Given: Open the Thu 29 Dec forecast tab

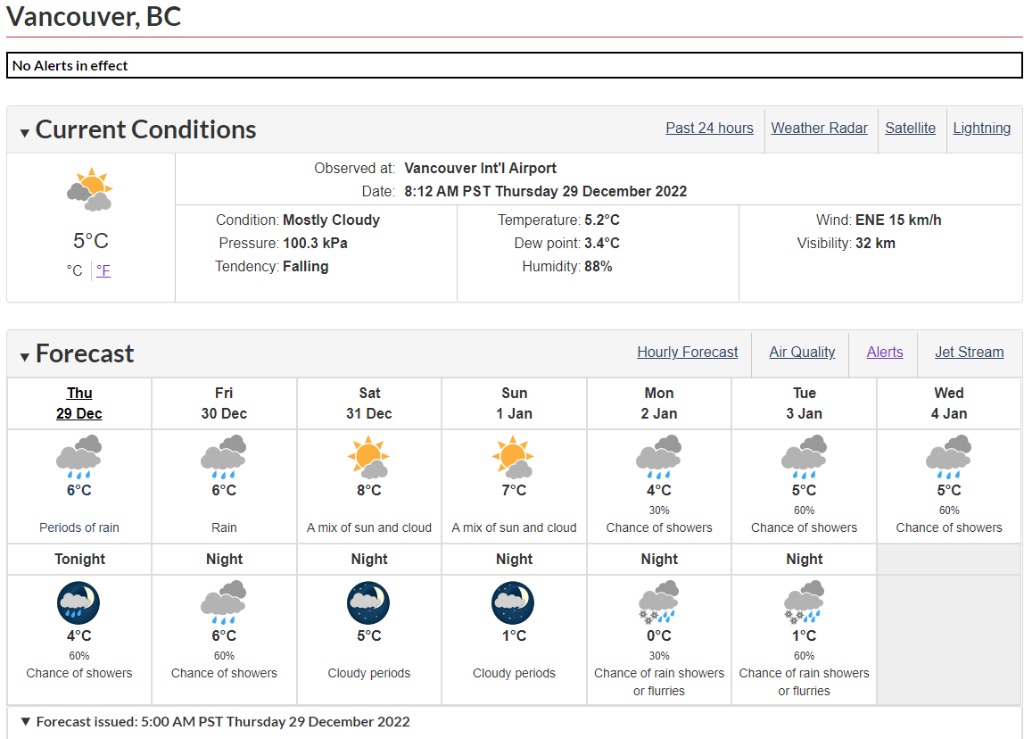Looking at the screenshot, I should point(79,403).
